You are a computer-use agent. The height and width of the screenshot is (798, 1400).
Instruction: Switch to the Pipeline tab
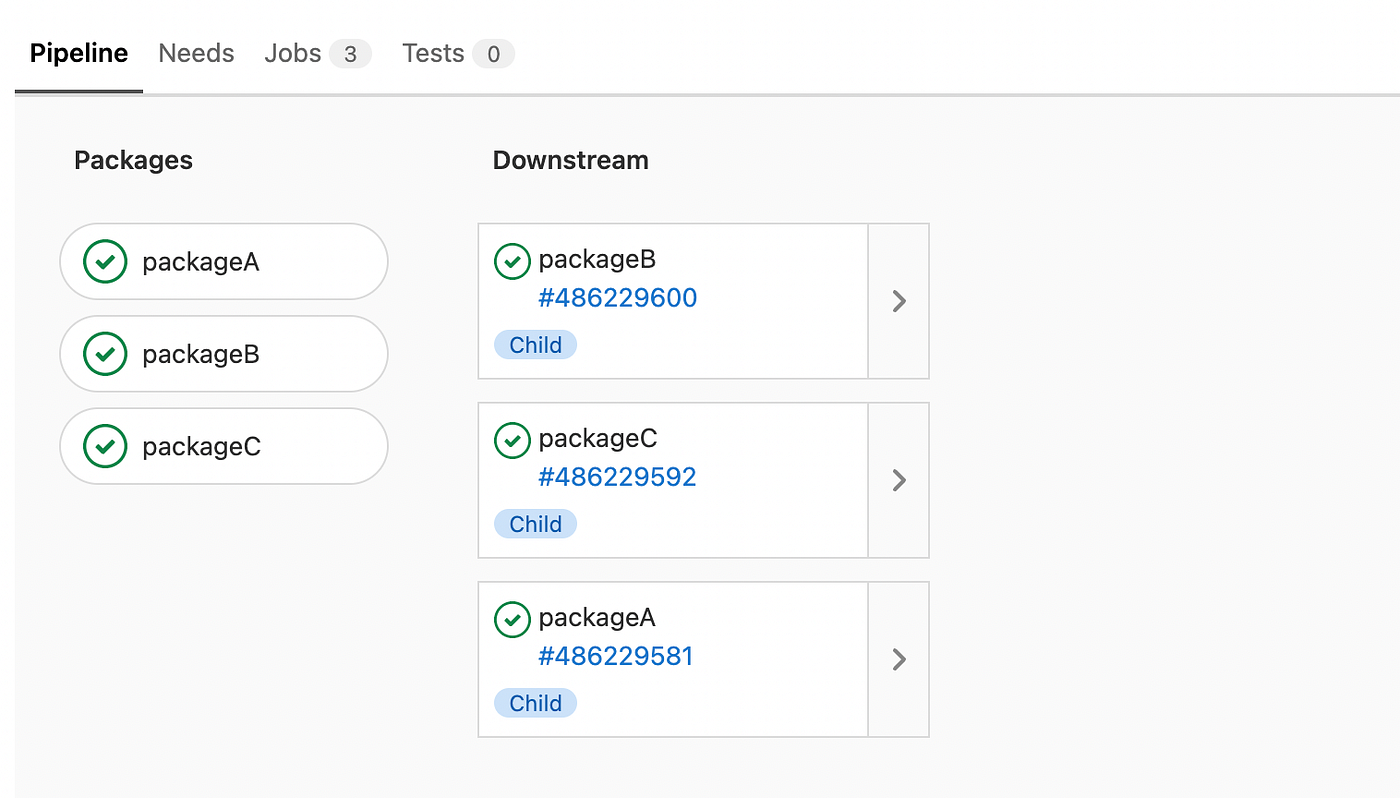click(79, 53)
